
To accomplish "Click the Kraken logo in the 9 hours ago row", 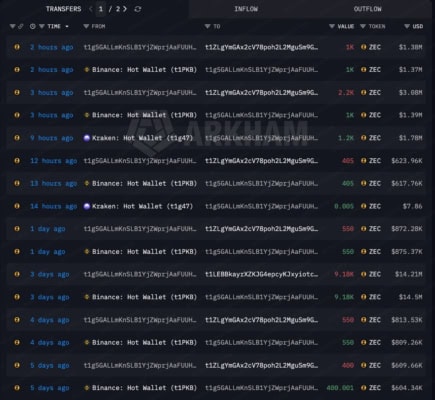I will click(87, 138).
